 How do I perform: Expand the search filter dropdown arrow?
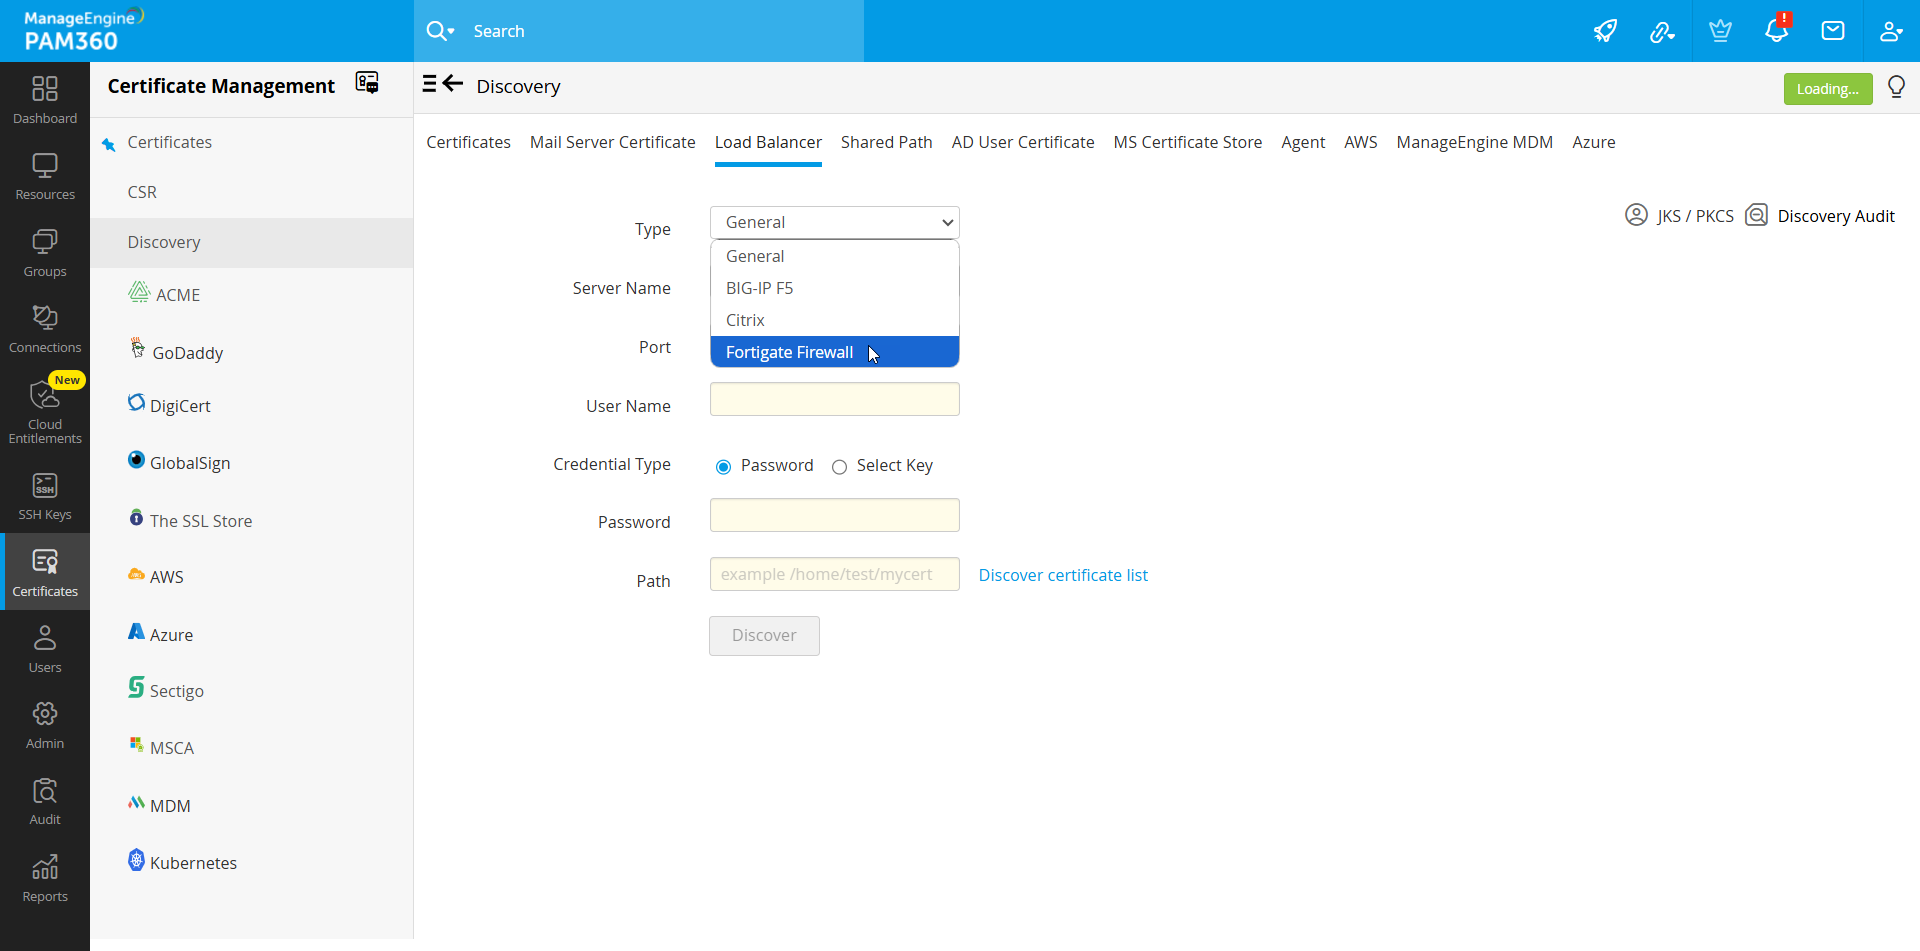tap(452, 32)
